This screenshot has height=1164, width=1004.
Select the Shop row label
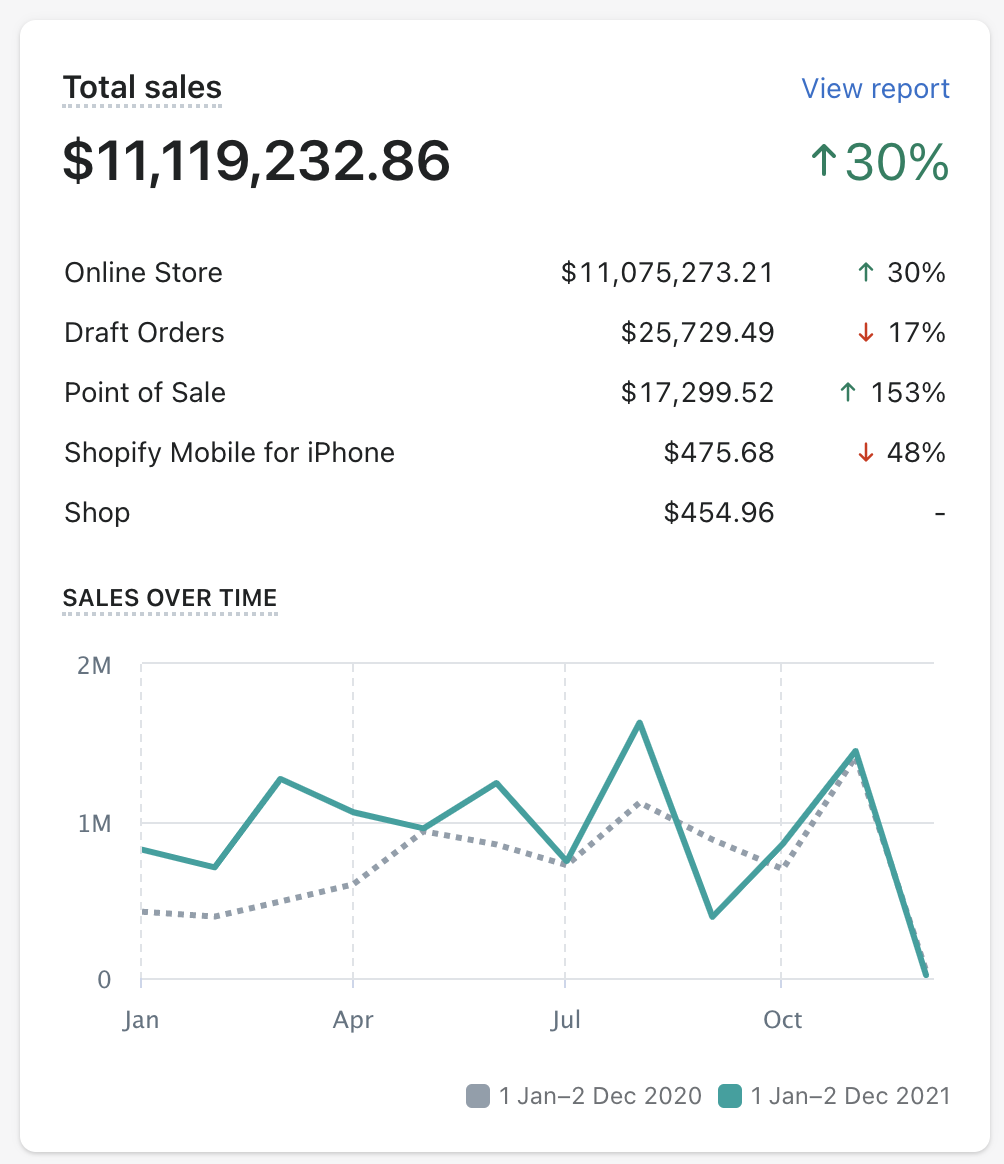coord(97,513)
